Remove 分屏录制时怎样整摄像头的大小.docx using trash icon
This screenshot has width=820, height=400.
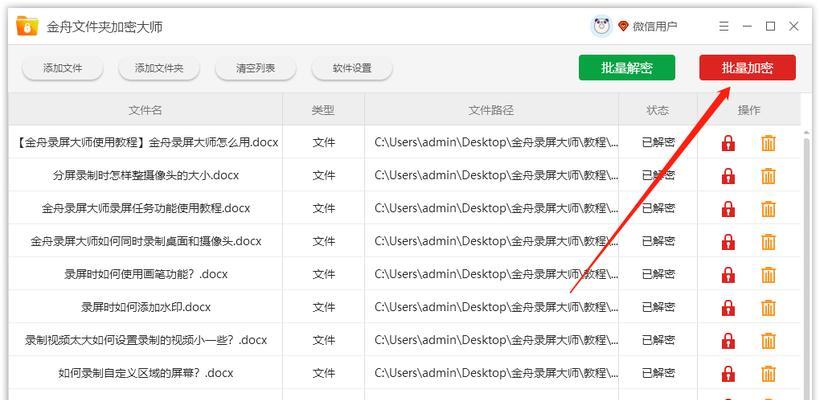(768, 176)
